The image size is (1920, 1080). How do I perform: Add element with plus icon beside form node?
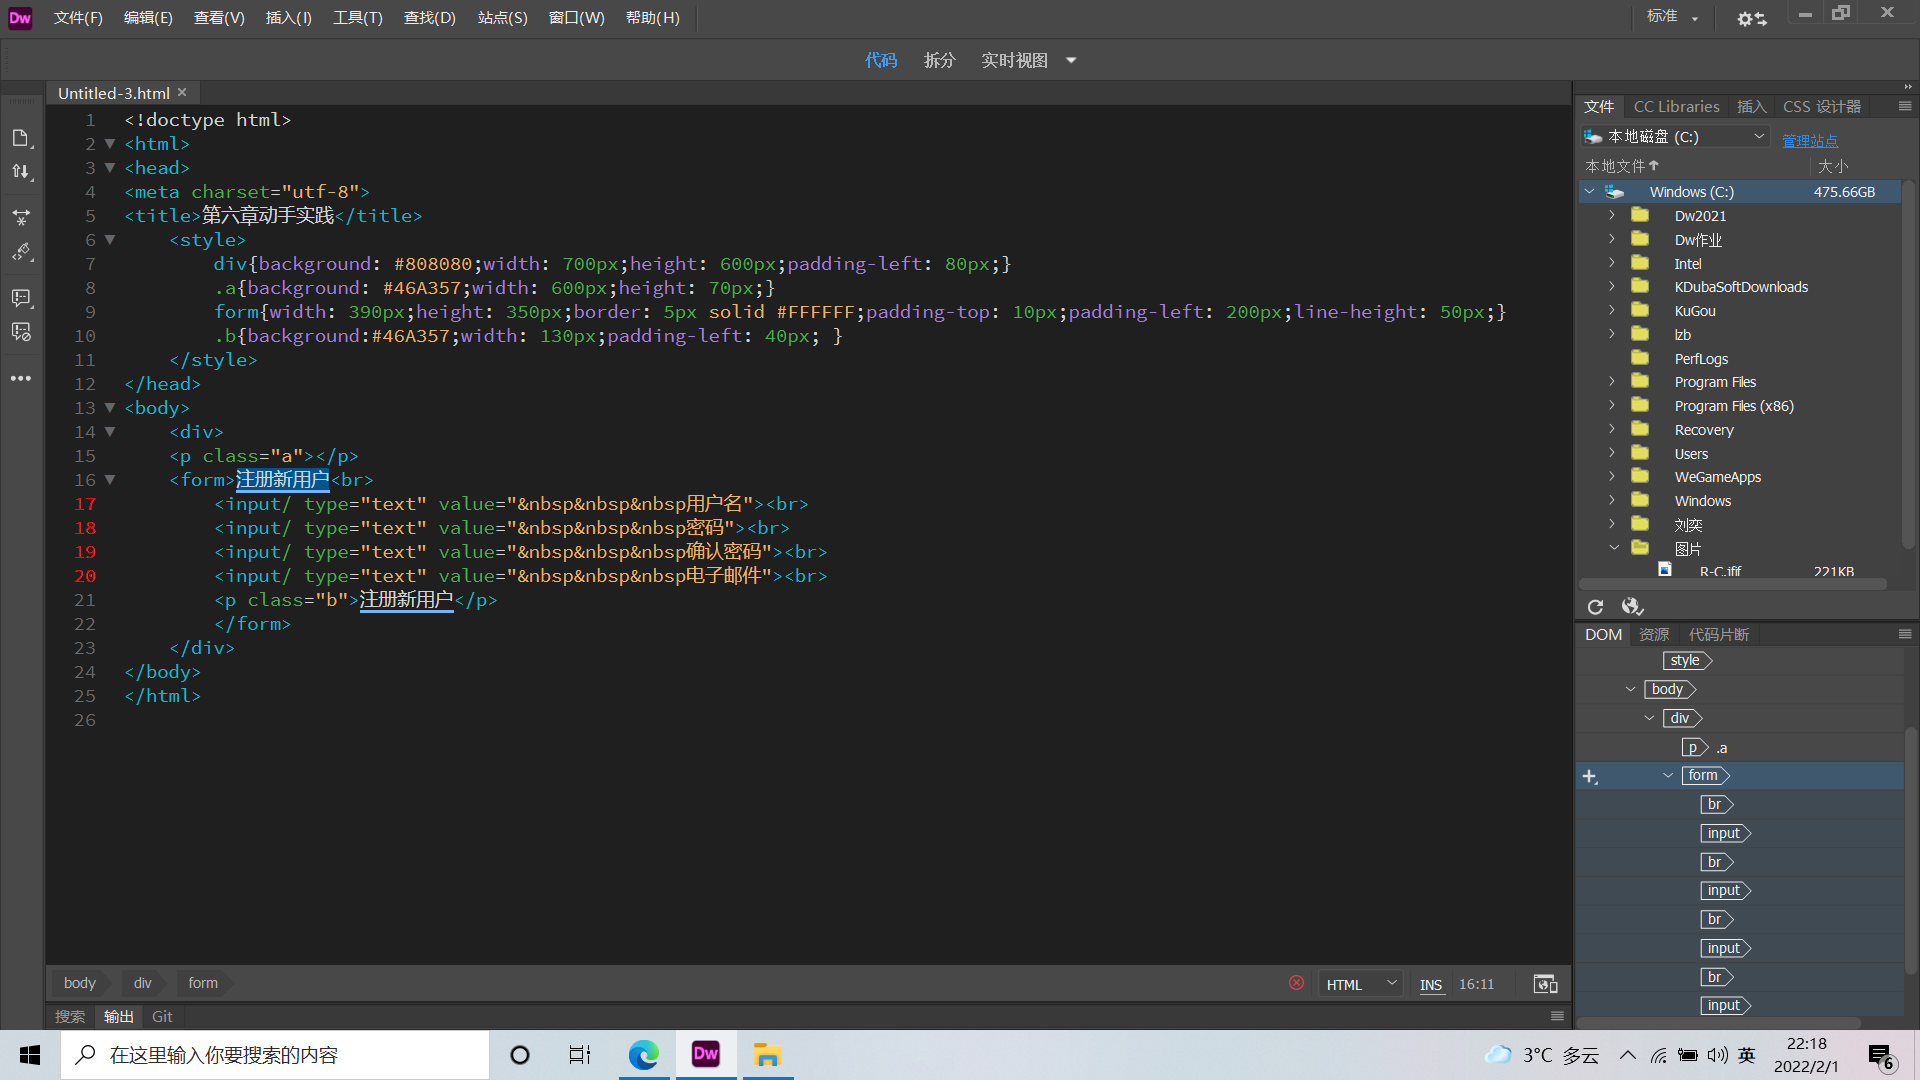point(1590,776)
